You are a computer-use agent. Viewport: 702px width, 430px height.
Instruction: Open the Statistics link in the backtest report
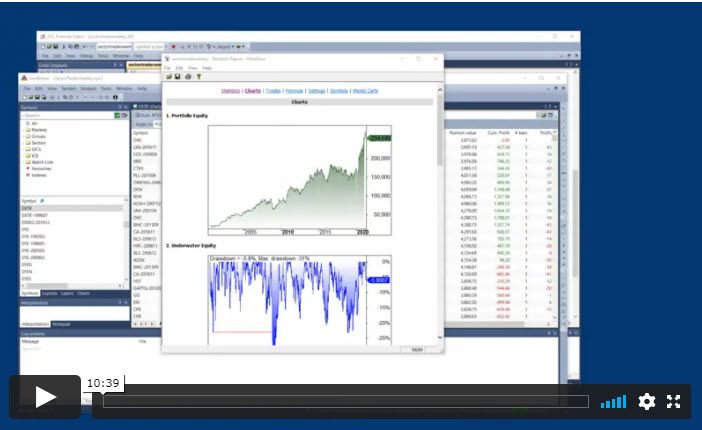point(231,91)
